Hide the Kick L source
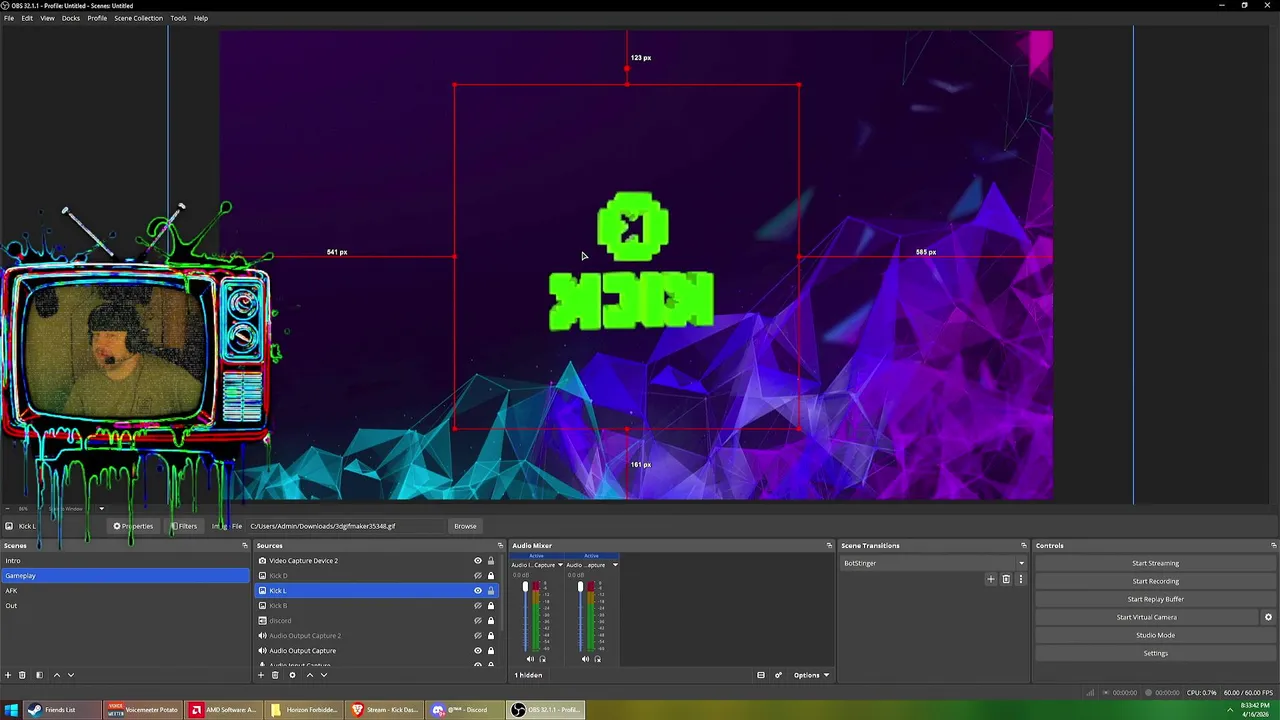Image resolution: width=1280 pixels, height=720 pixels. (x=477, y=591)
